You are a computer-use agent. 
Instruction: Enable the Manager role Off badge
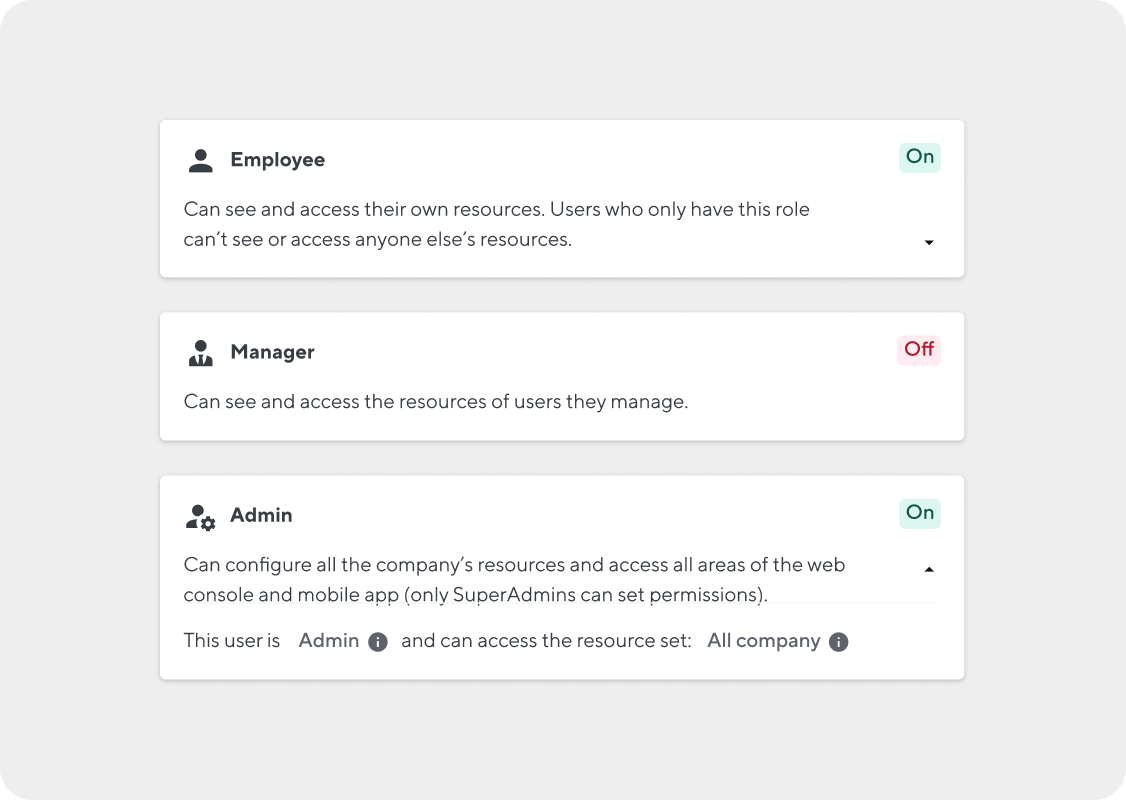point(918,350)
